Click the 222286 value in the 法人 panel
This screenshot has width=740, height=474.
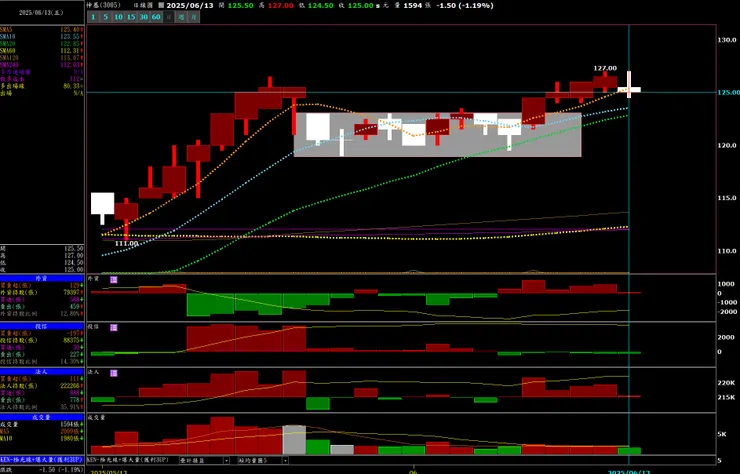pyautogui.click(x=71, y=386)
